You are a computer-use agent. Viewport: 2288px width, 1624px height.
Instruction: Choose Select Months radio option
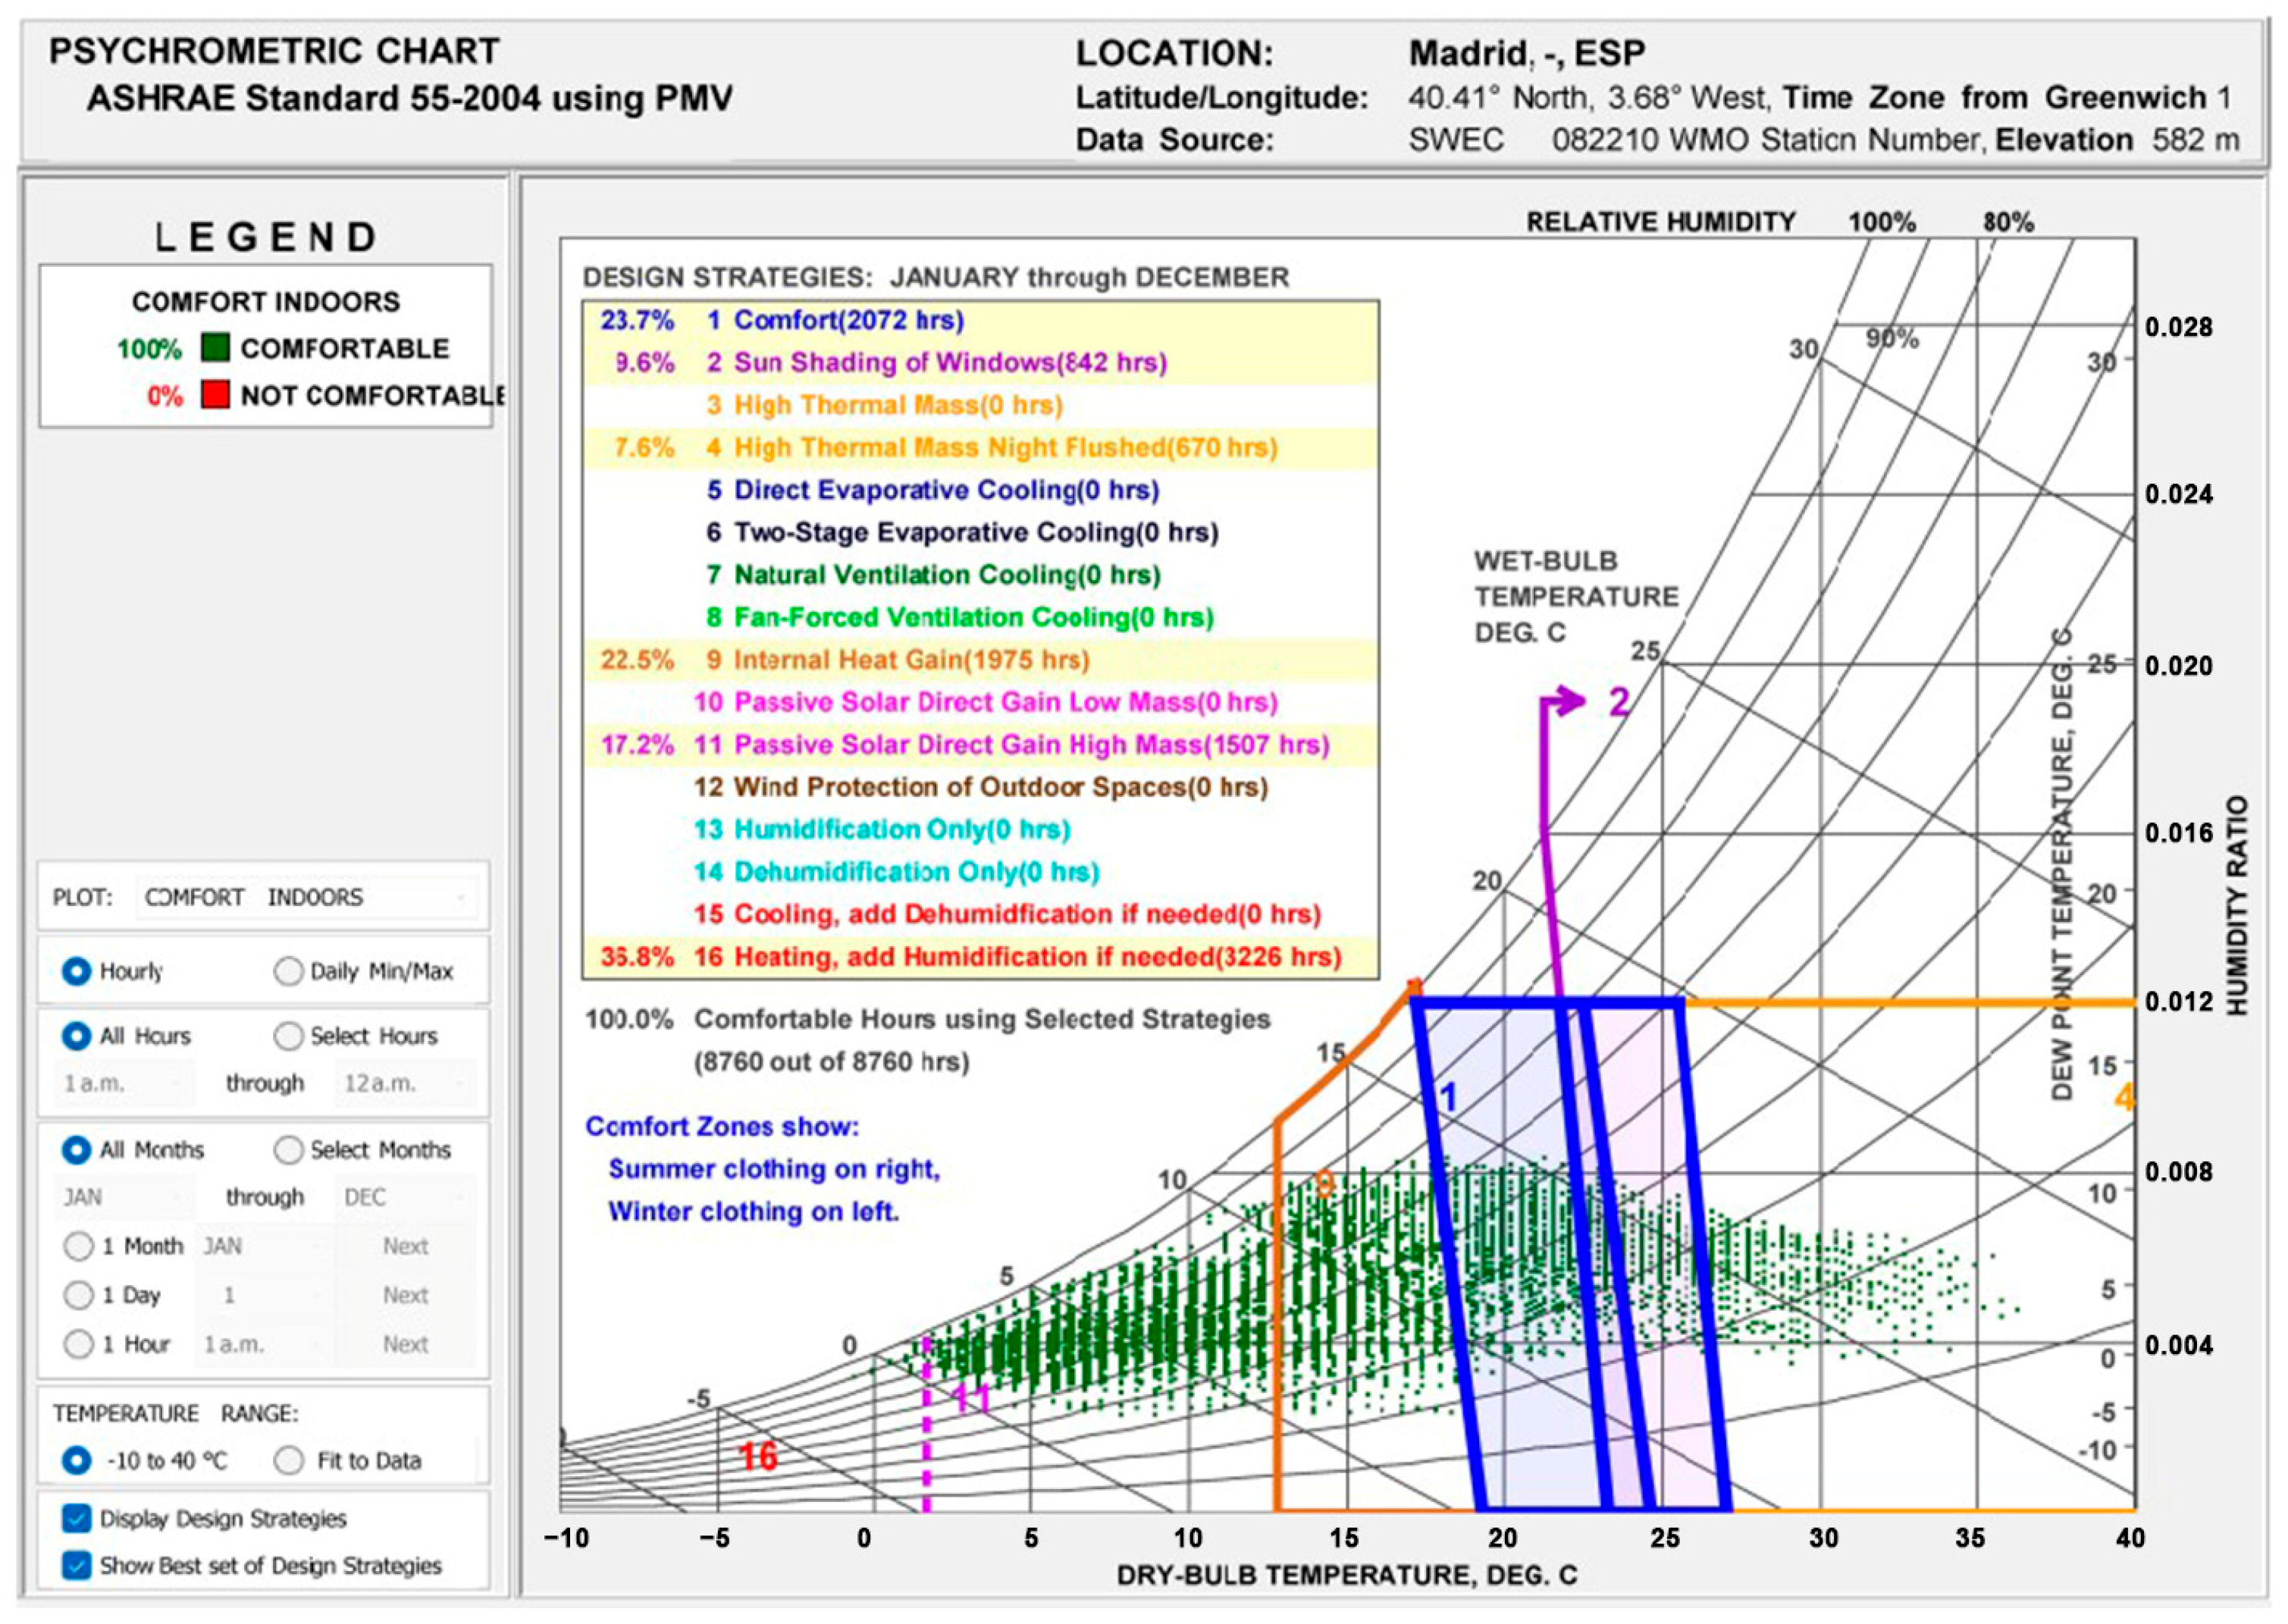coord(288,1150)
